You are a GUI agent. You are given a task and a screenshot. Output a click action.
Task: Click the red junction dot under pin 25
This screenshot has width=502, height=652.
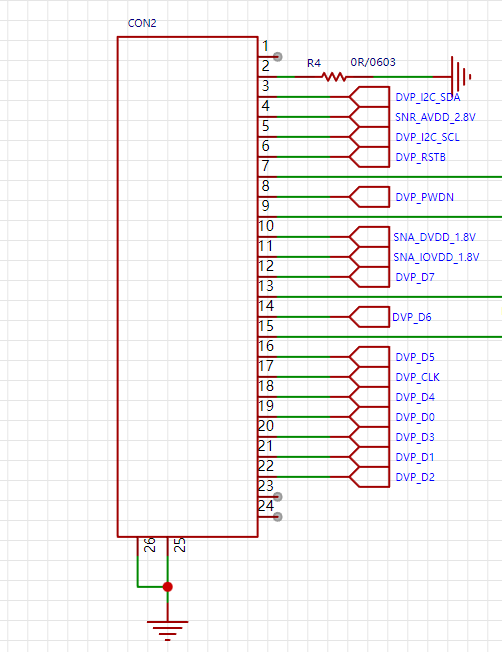pyautogui.click(x=168, y=587)
